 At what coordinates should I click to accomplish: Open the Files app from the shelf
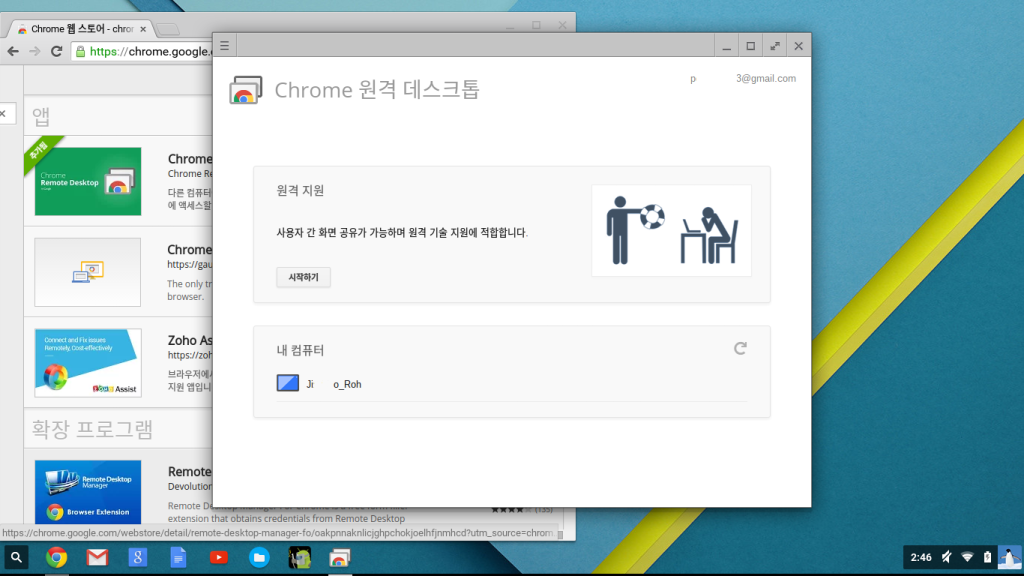[259, 558]
